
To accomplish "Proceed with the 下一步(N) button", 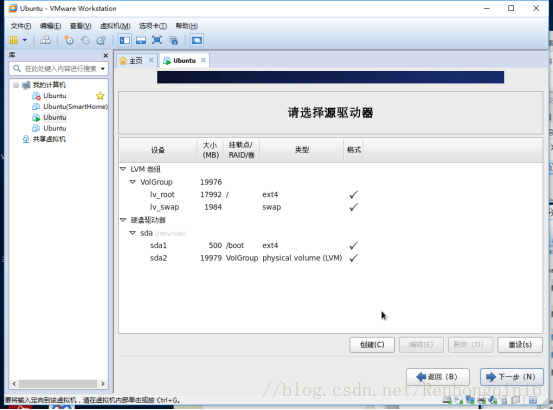I will click(512, 377).
